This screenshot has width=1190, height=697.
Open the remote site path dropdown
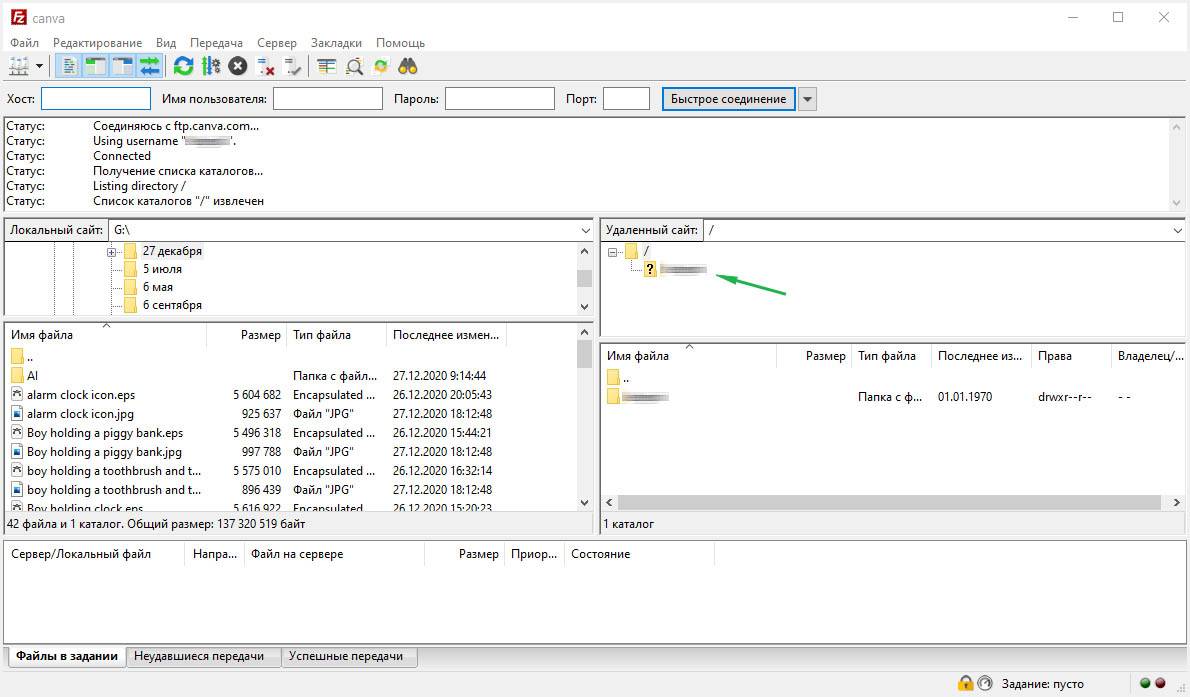point(1177,230)
